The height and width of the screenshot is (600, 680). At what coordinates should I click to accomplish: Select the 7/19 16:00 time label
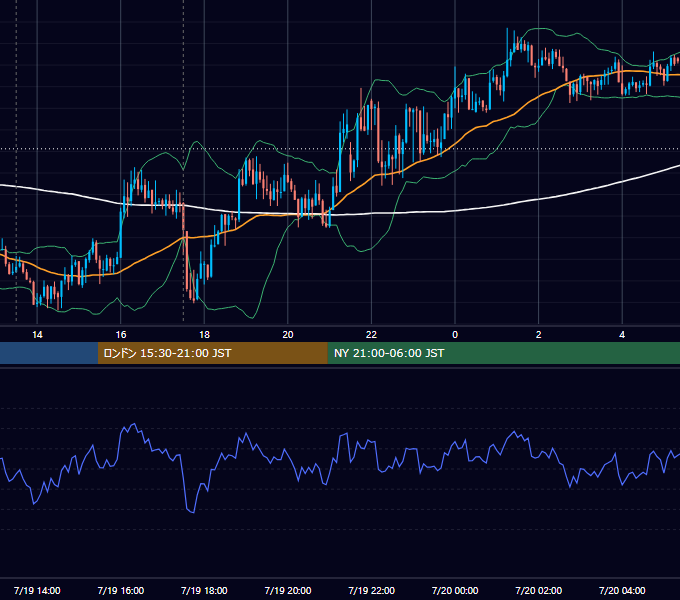121,590
